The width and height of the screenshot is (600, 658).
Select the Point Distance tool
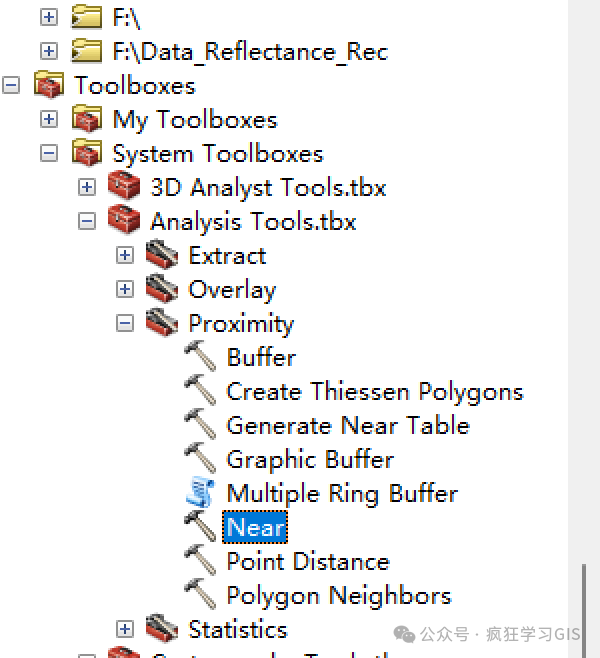point(308,561)
